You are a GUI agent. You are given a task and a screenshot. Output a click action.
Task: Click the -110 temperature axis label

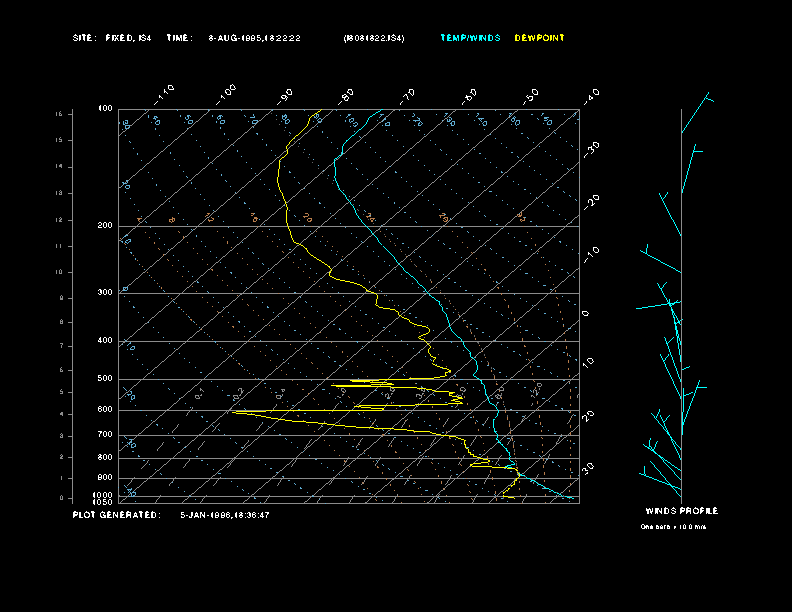pos(164,94)
